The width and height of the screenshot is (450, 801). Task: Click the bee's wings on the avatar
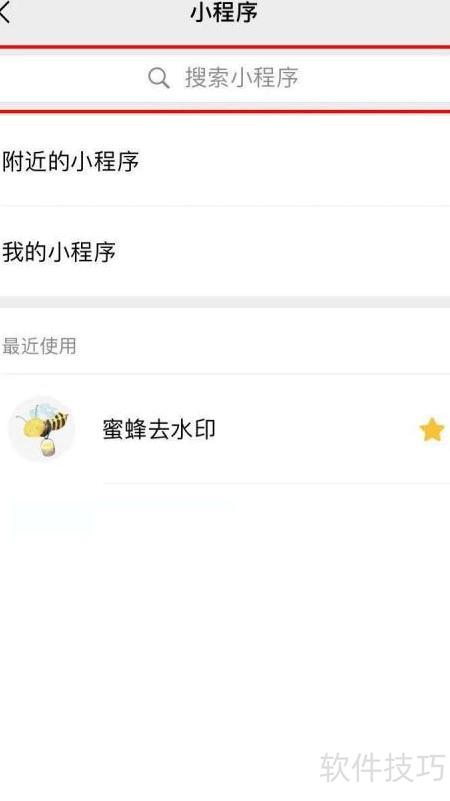pos(41,409)
